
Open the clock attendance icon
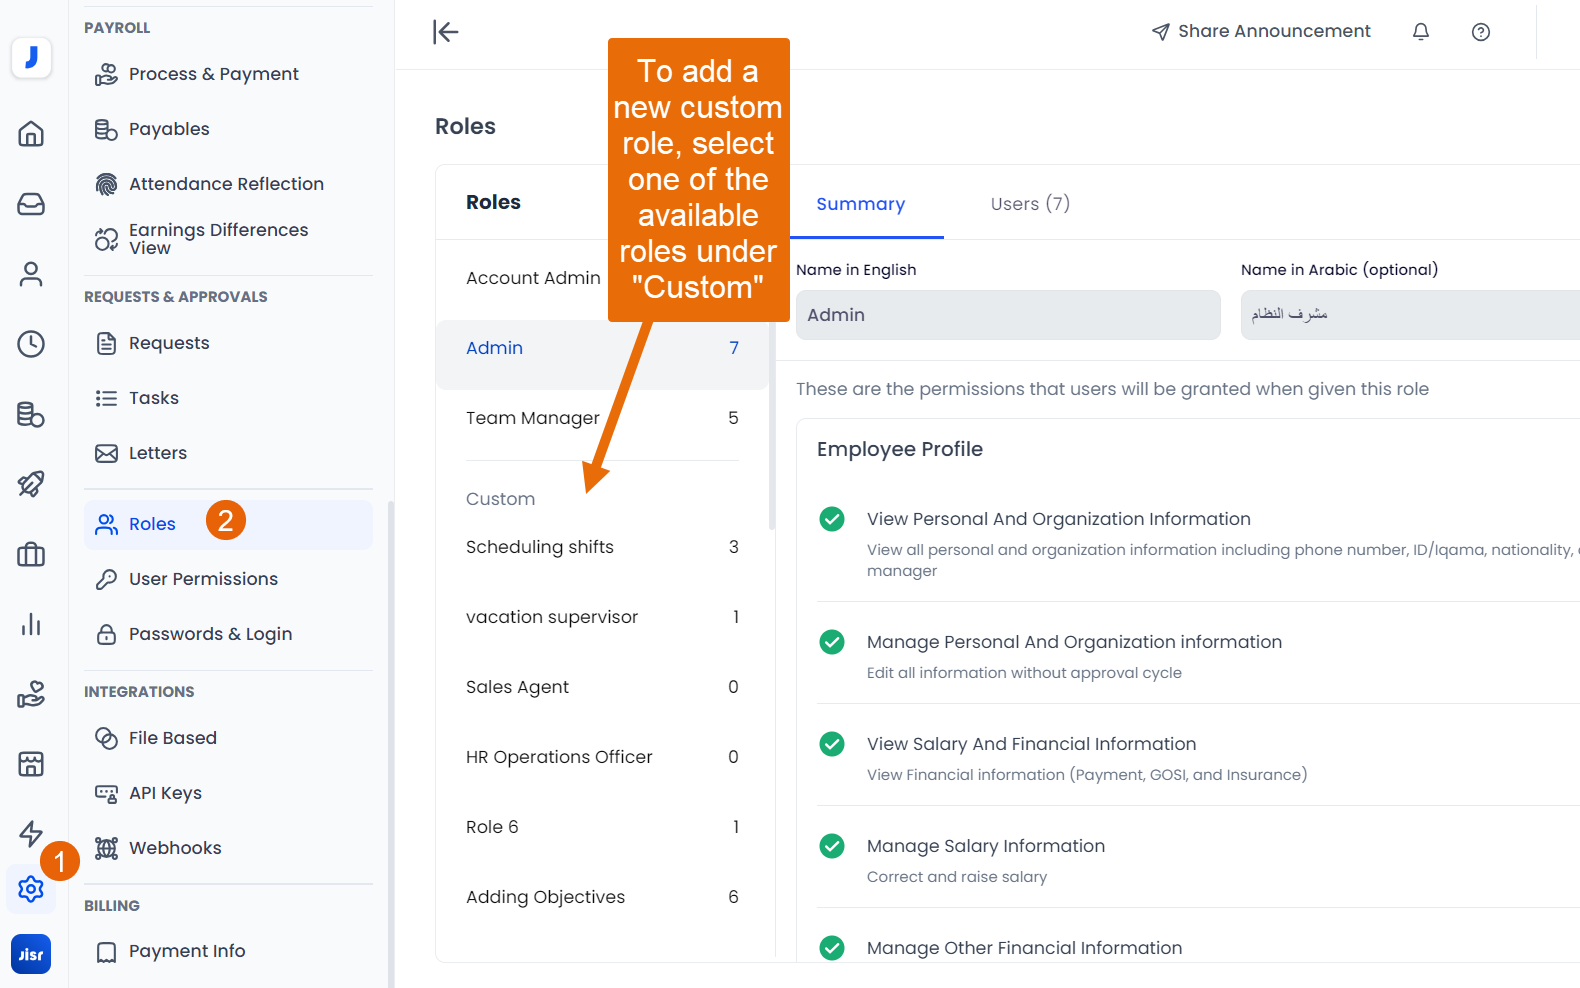(31, 344)
